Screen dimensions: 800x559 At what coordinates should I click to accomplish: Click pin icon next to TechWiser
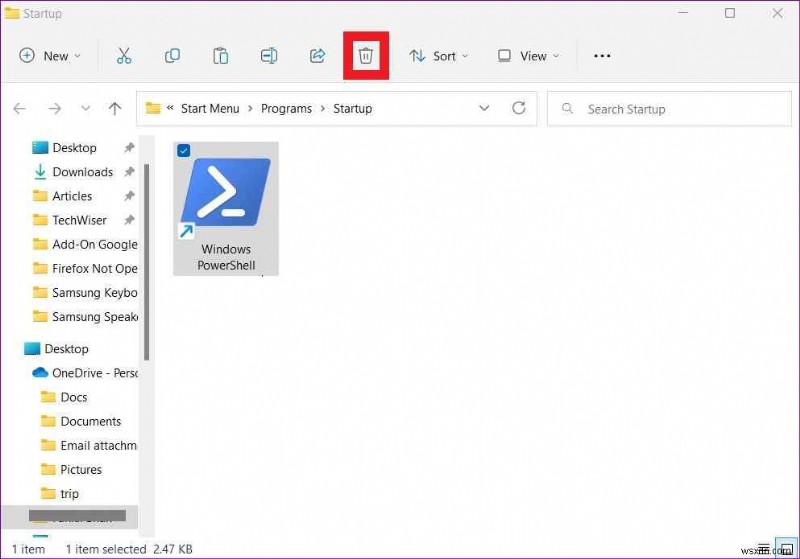click(x=129, y=220)
